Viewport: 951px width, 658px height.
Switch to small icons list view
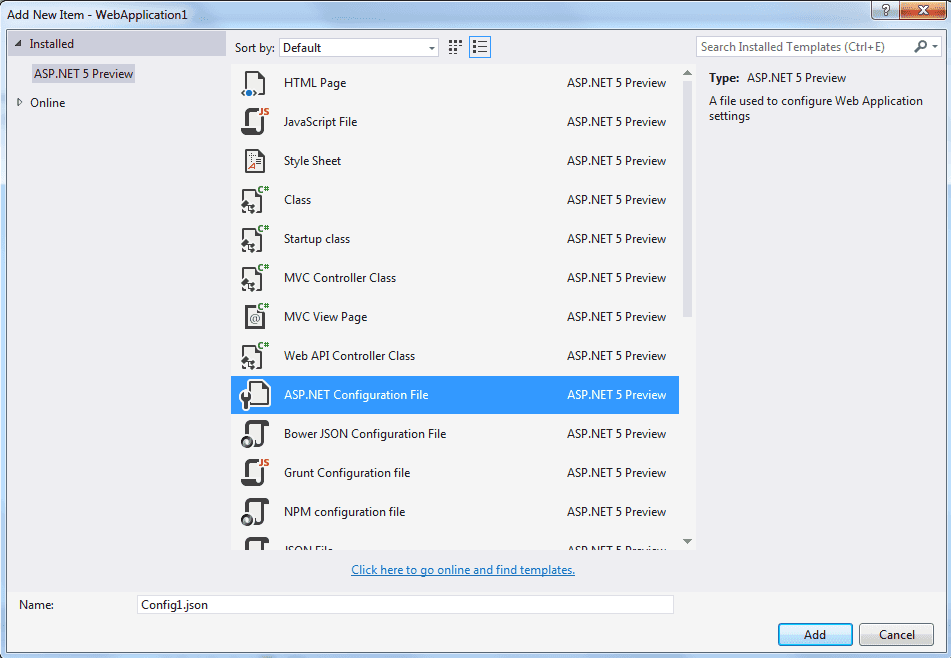[480, 47]
